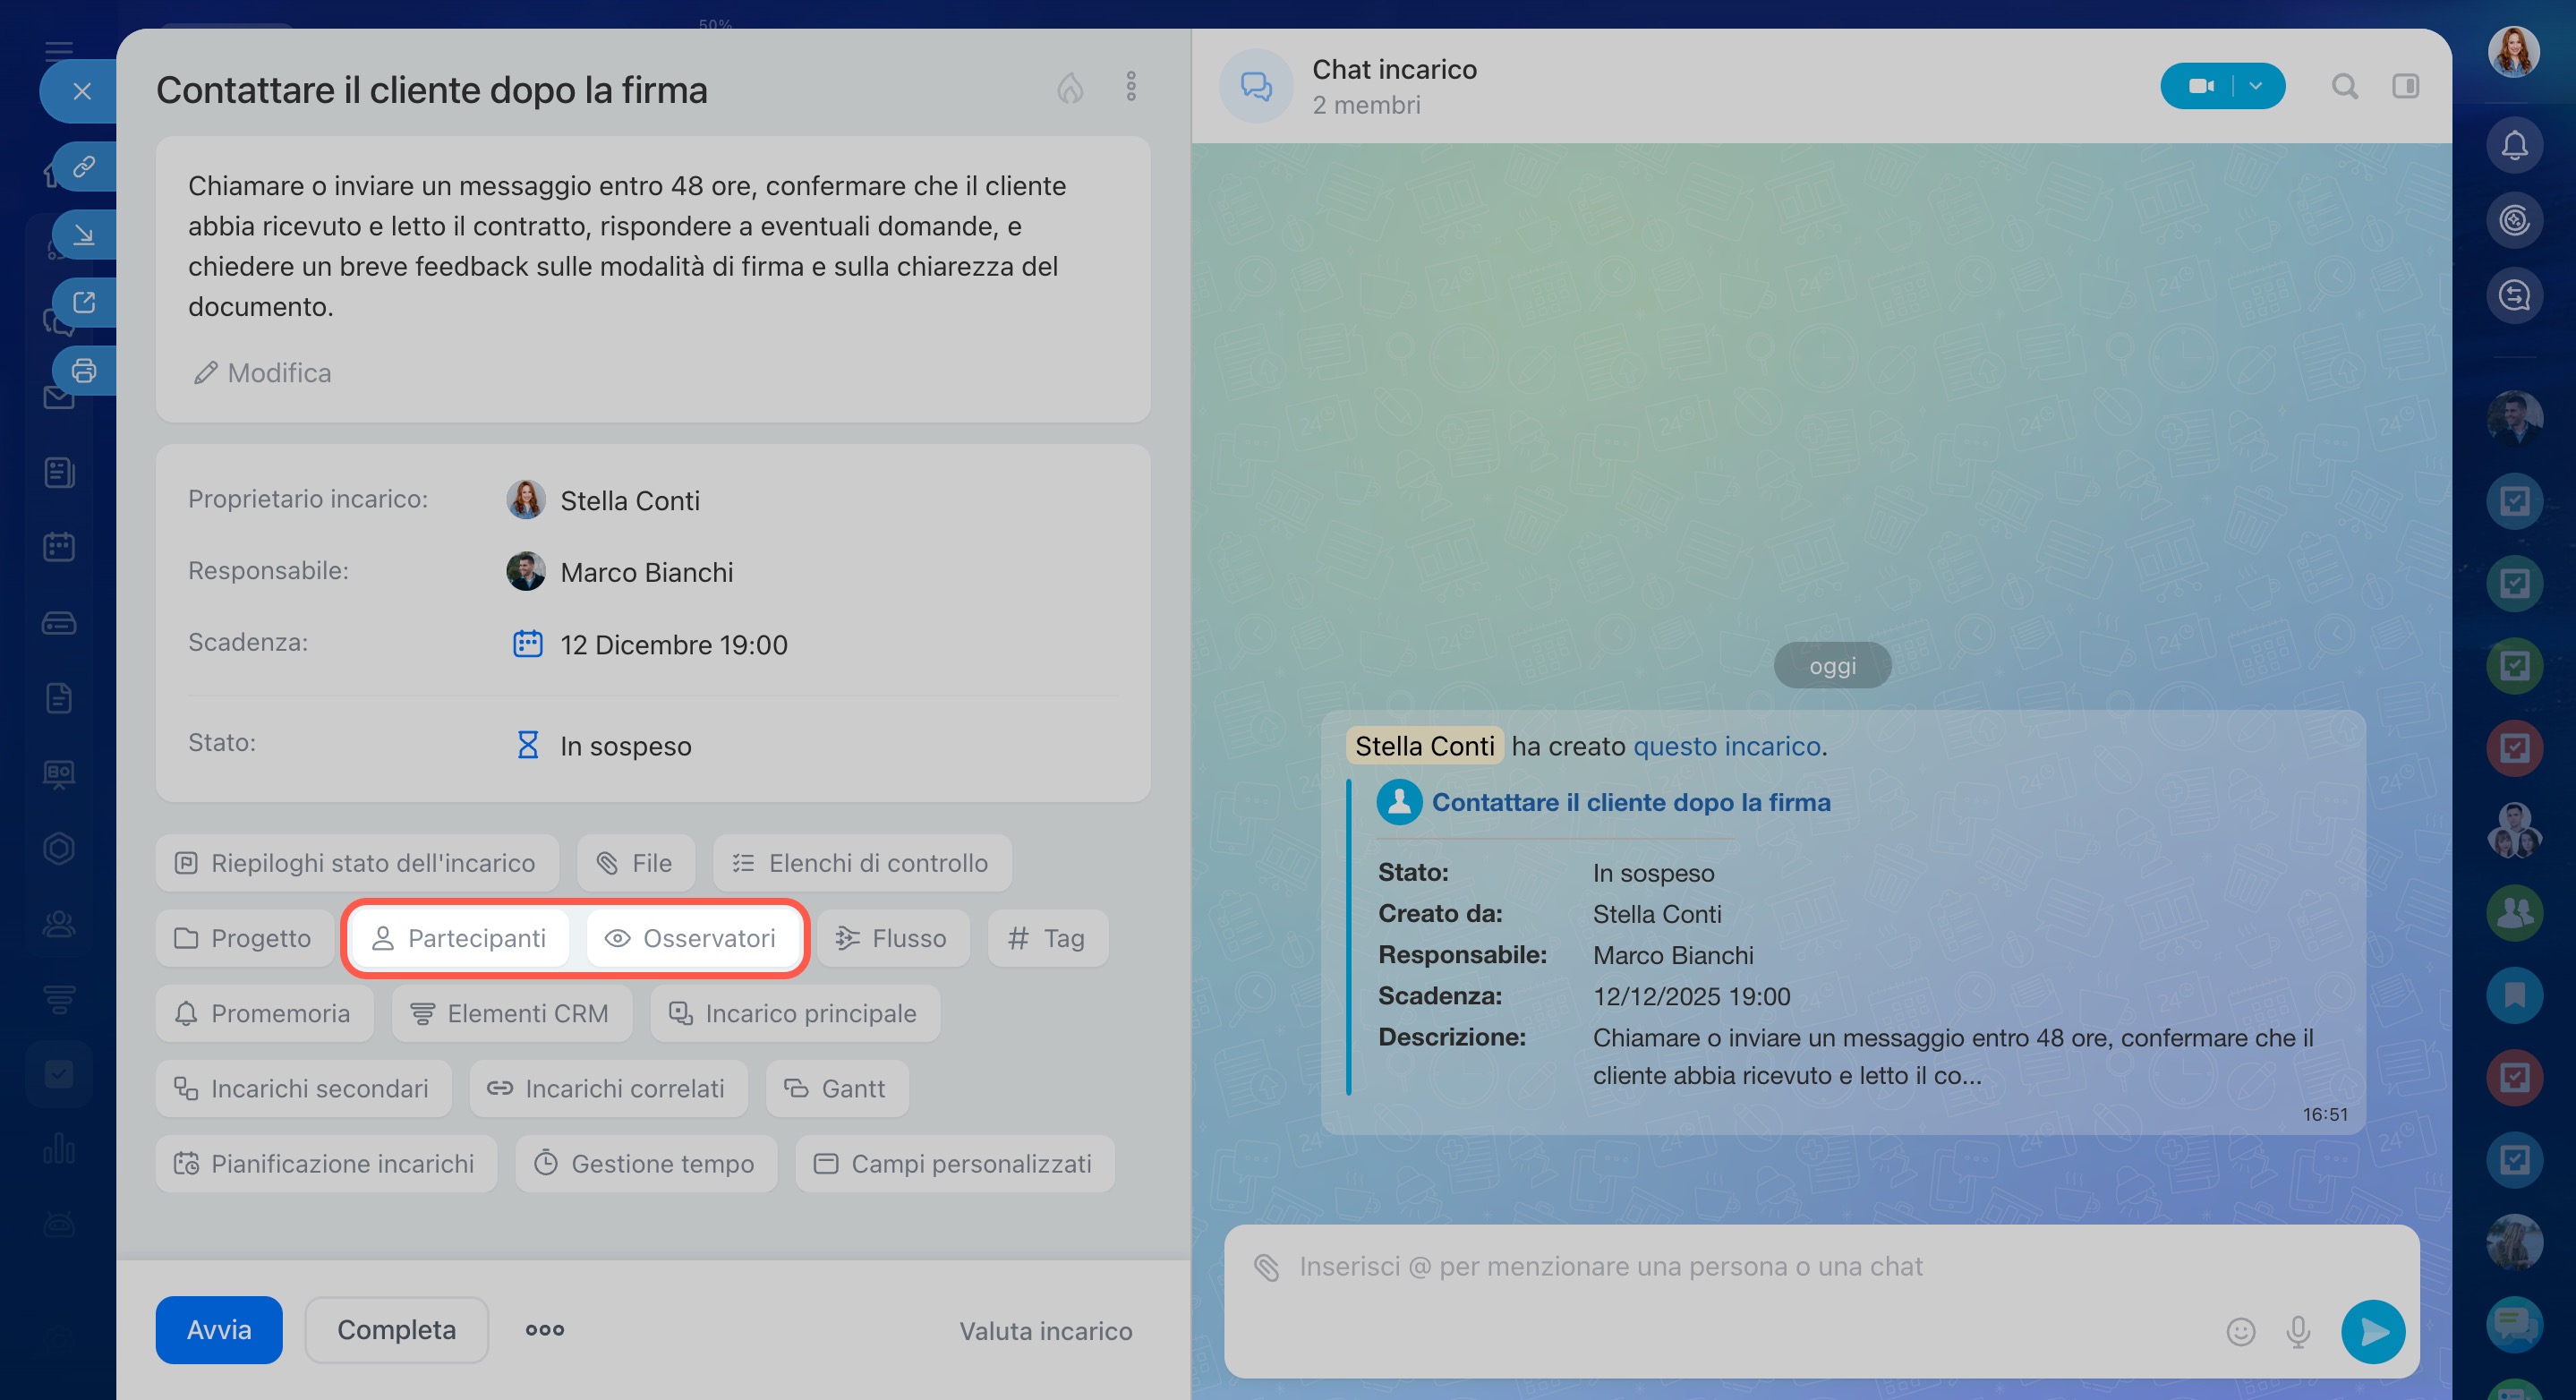
Task: Follow the 'questo incarico' link
Action: pos(1726,746)
